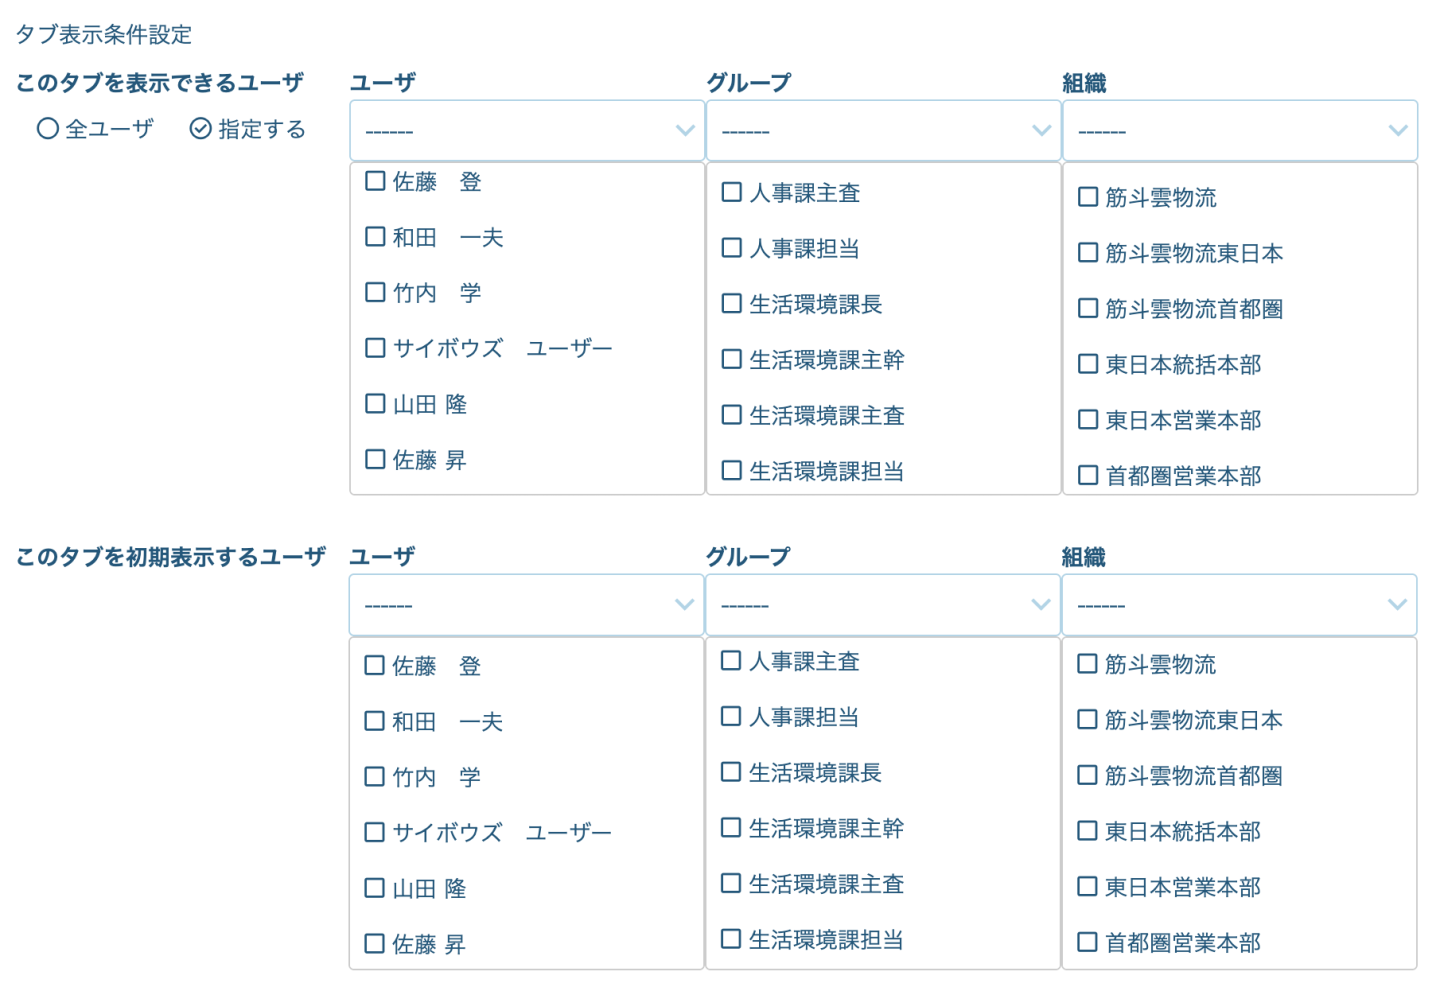Image resolution: width=1440 pixels, height=991 pixels.
Task: Select the 指定する radio option
Action: click(201, 128)
